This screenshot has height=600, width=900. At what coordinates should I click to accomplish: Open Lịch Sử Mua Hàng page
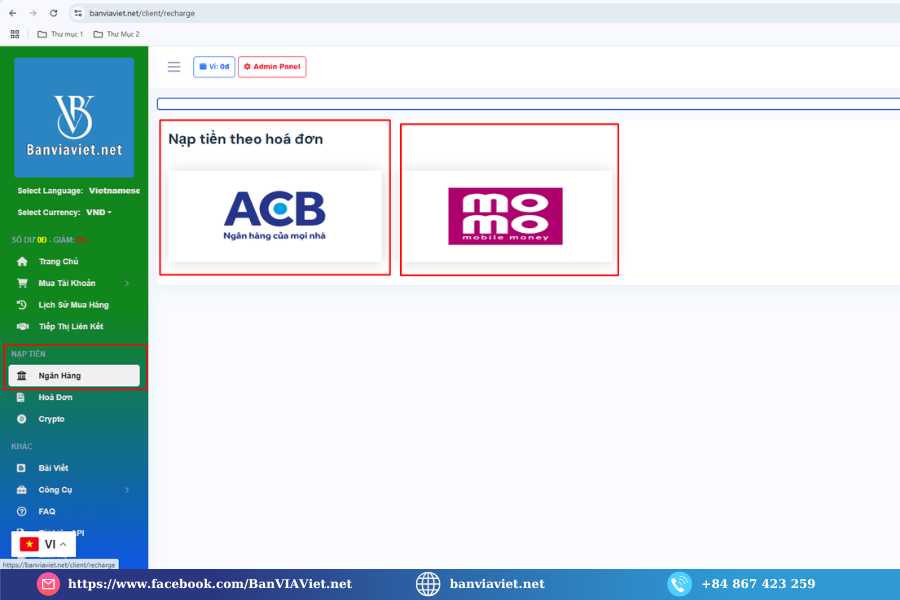(73, 305)
